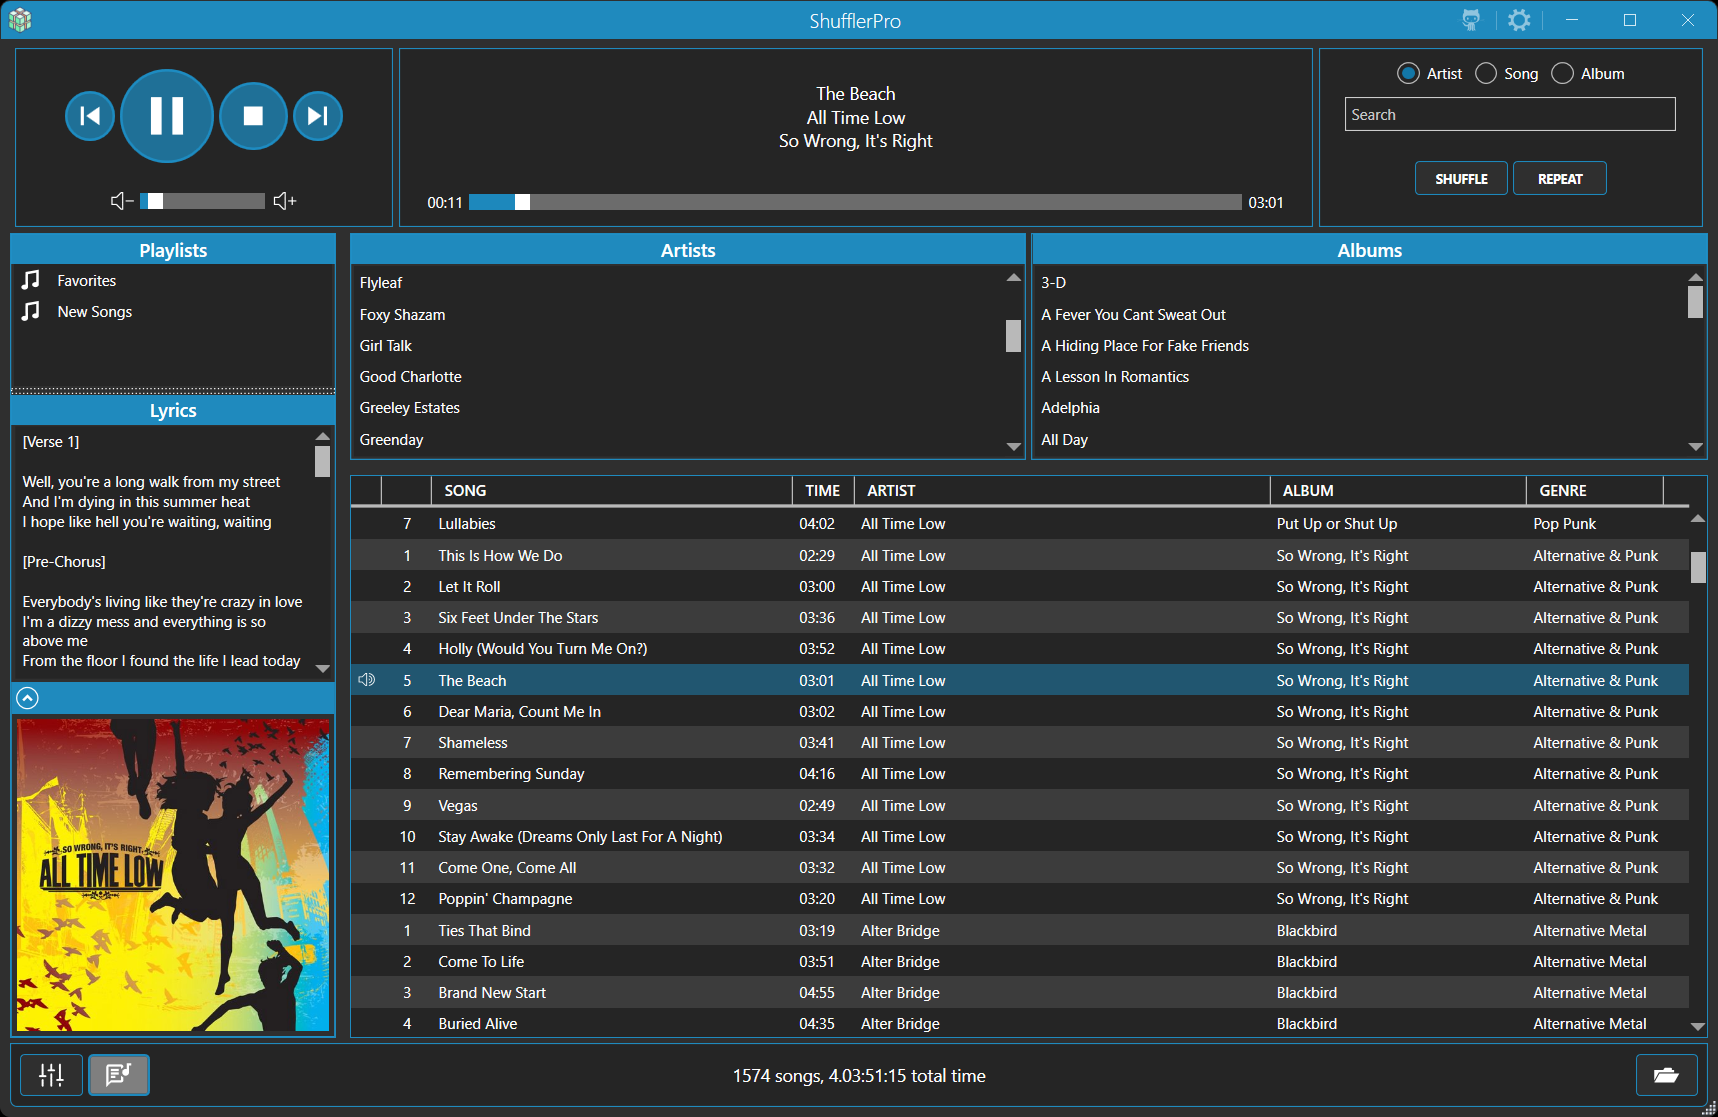The width and height of the screenshot is (1718, 1117).
Task: Click the REPEAT button
Action: coord(1559,179)
